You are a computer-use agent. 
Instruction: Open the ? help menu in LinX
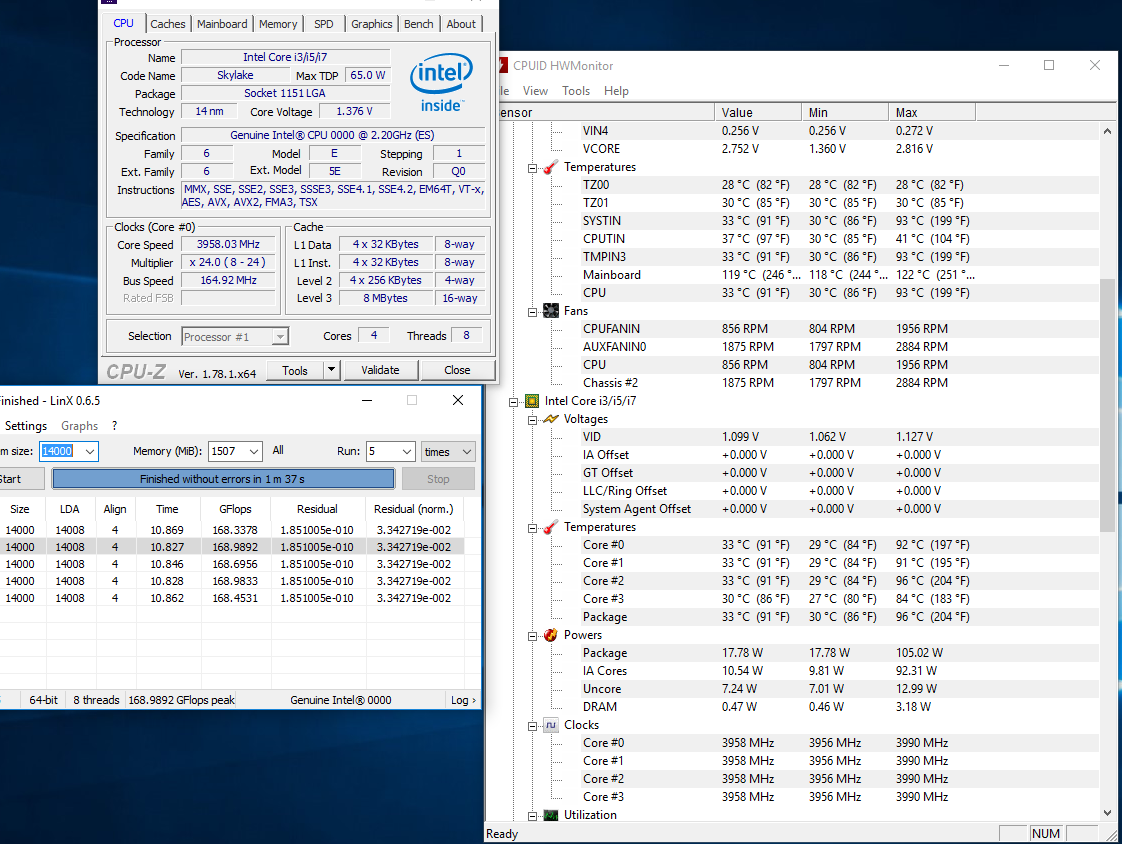(x=114, y=426)
